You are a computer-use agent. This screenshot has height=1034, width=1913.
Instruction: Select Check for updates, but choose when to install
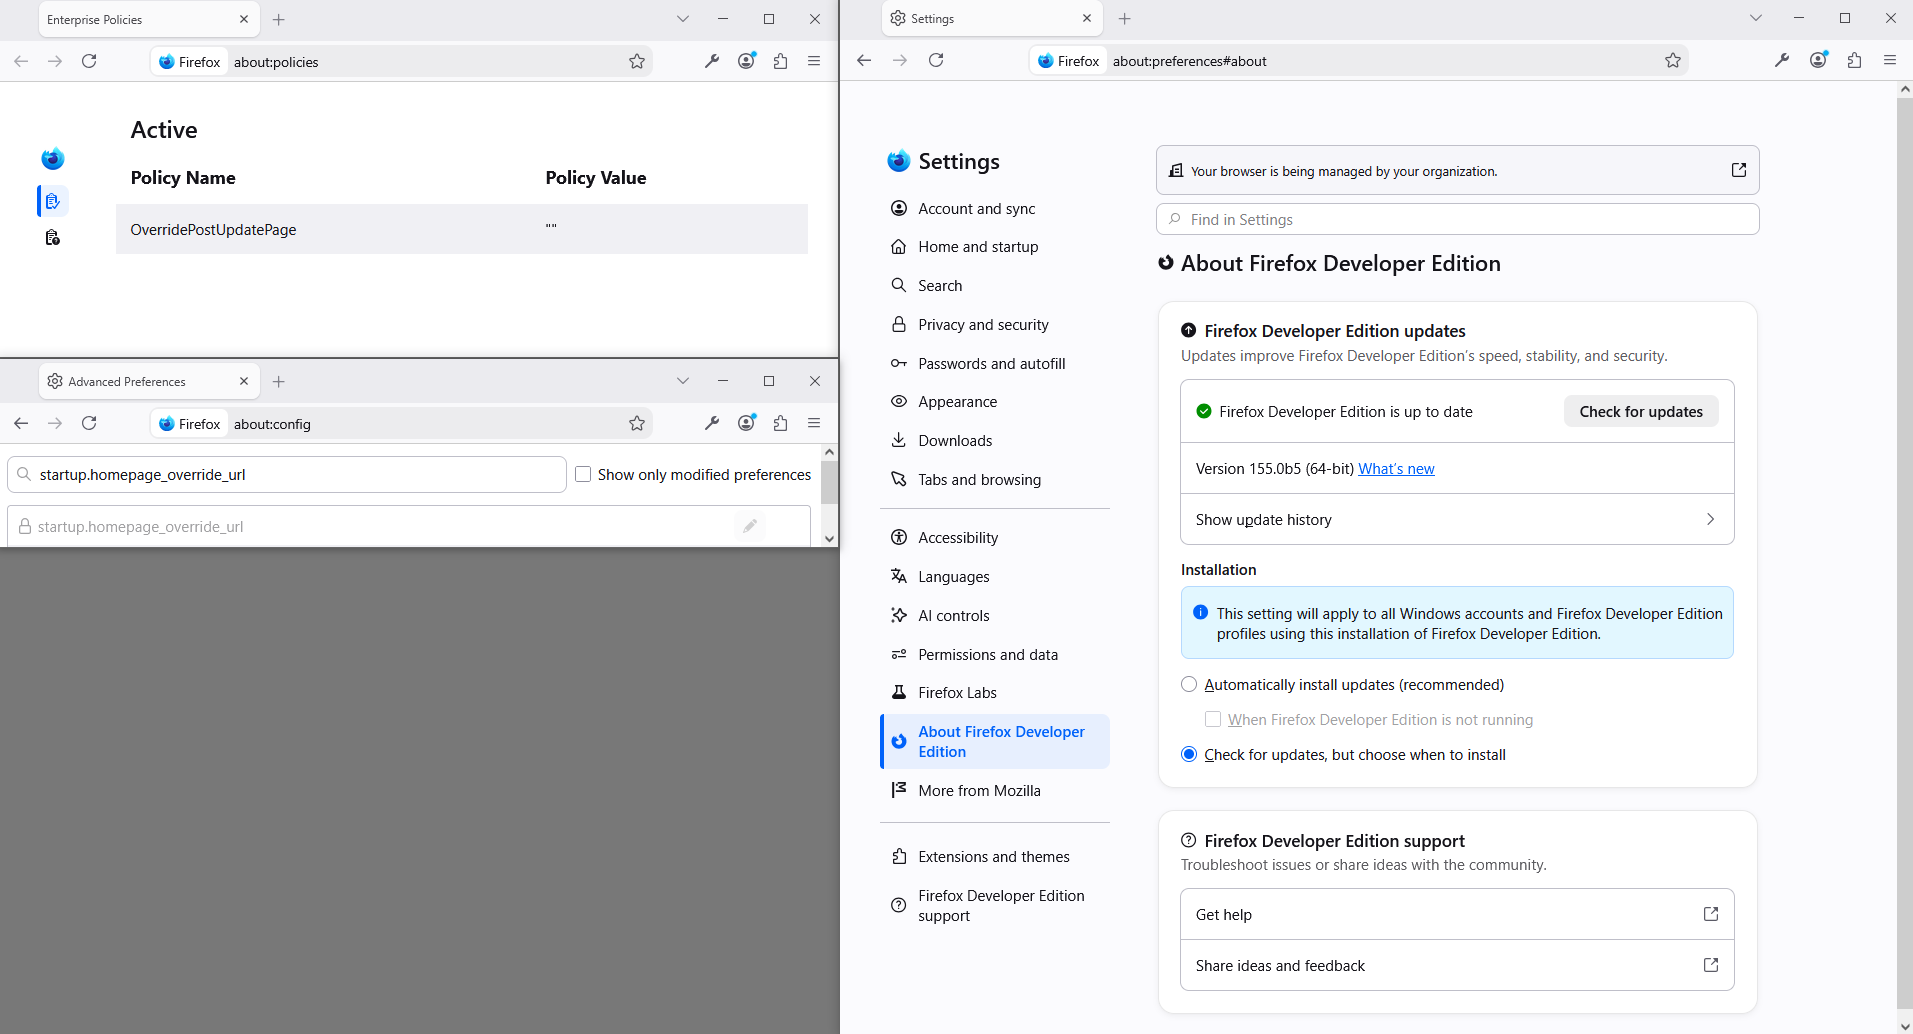pyautogui.click(x=1189, y=754)
